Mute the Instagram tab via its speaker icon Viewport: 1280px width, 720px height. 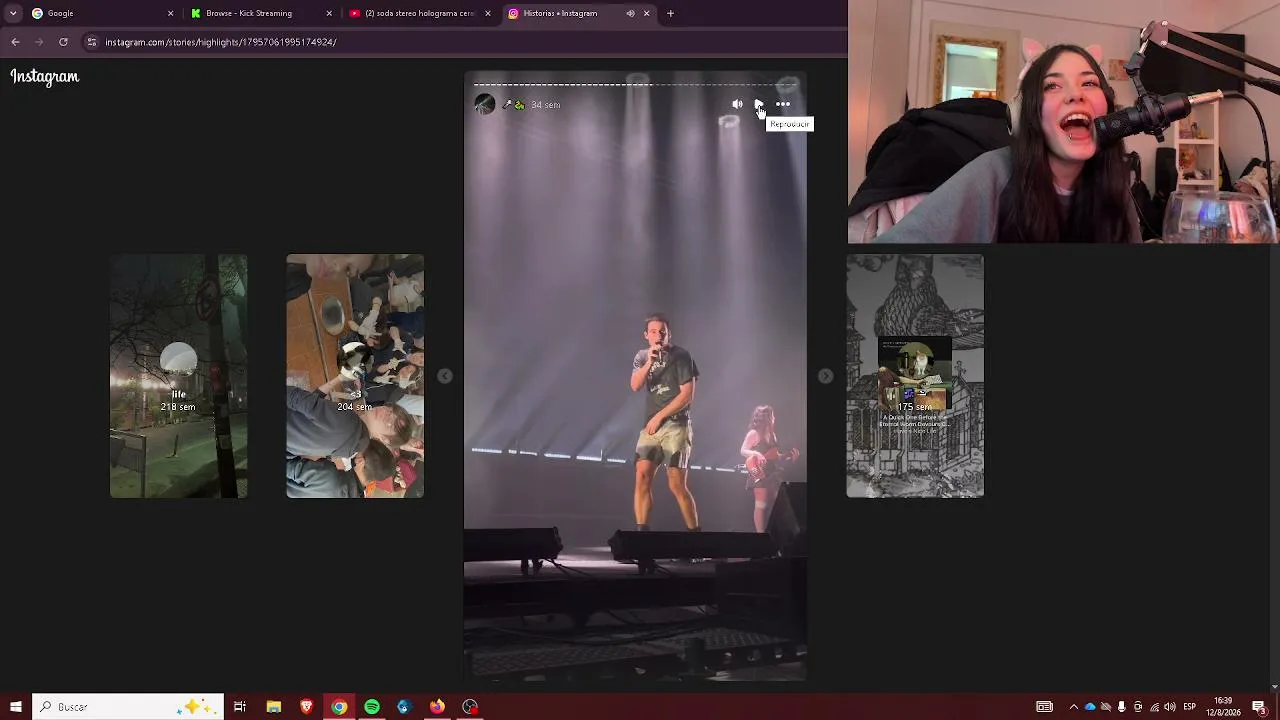point(630,13)
